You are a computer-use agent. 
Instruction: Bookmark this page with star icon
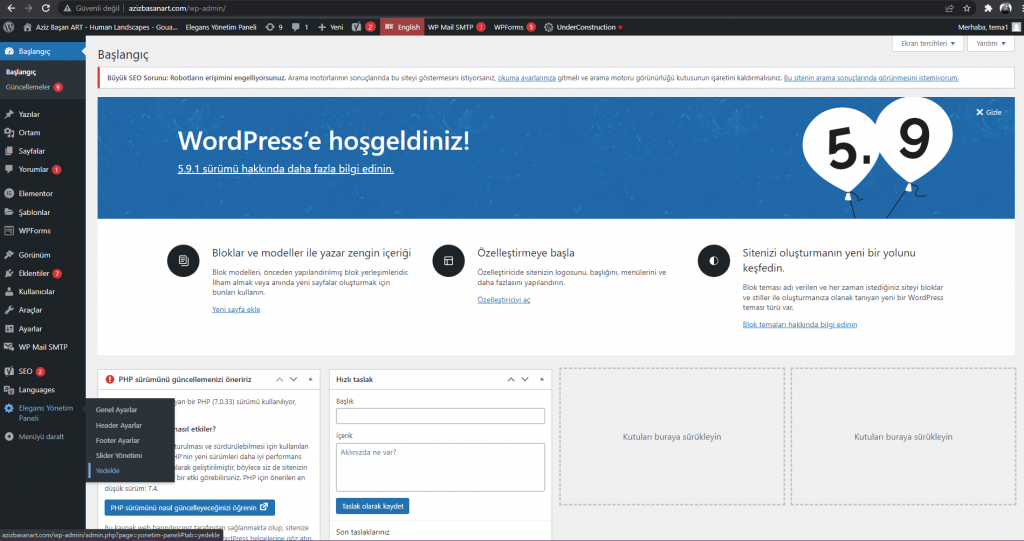(x=967, y=8)
